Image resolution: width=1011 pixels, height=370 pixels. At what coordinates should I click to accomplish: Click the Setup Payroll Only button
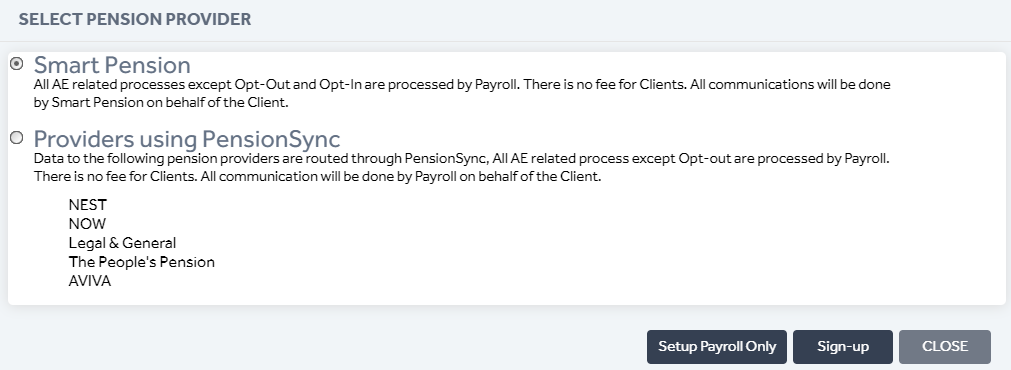717,347
